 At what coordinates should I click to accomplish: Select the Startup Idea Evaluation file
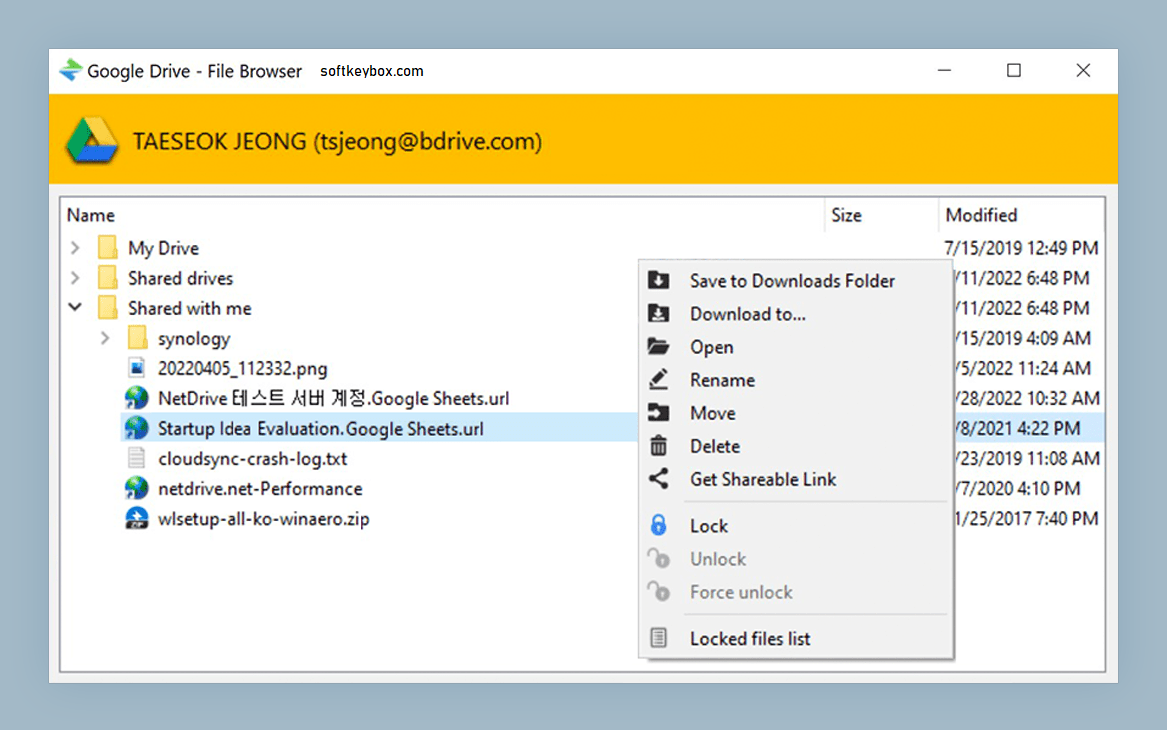click(x=320, y=428)
